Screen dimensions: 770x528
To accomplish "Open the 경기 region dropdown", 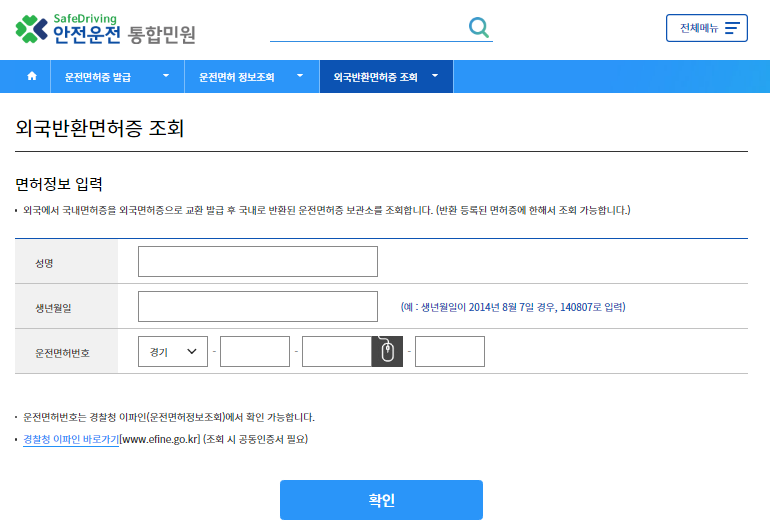I will pos(173,352).
